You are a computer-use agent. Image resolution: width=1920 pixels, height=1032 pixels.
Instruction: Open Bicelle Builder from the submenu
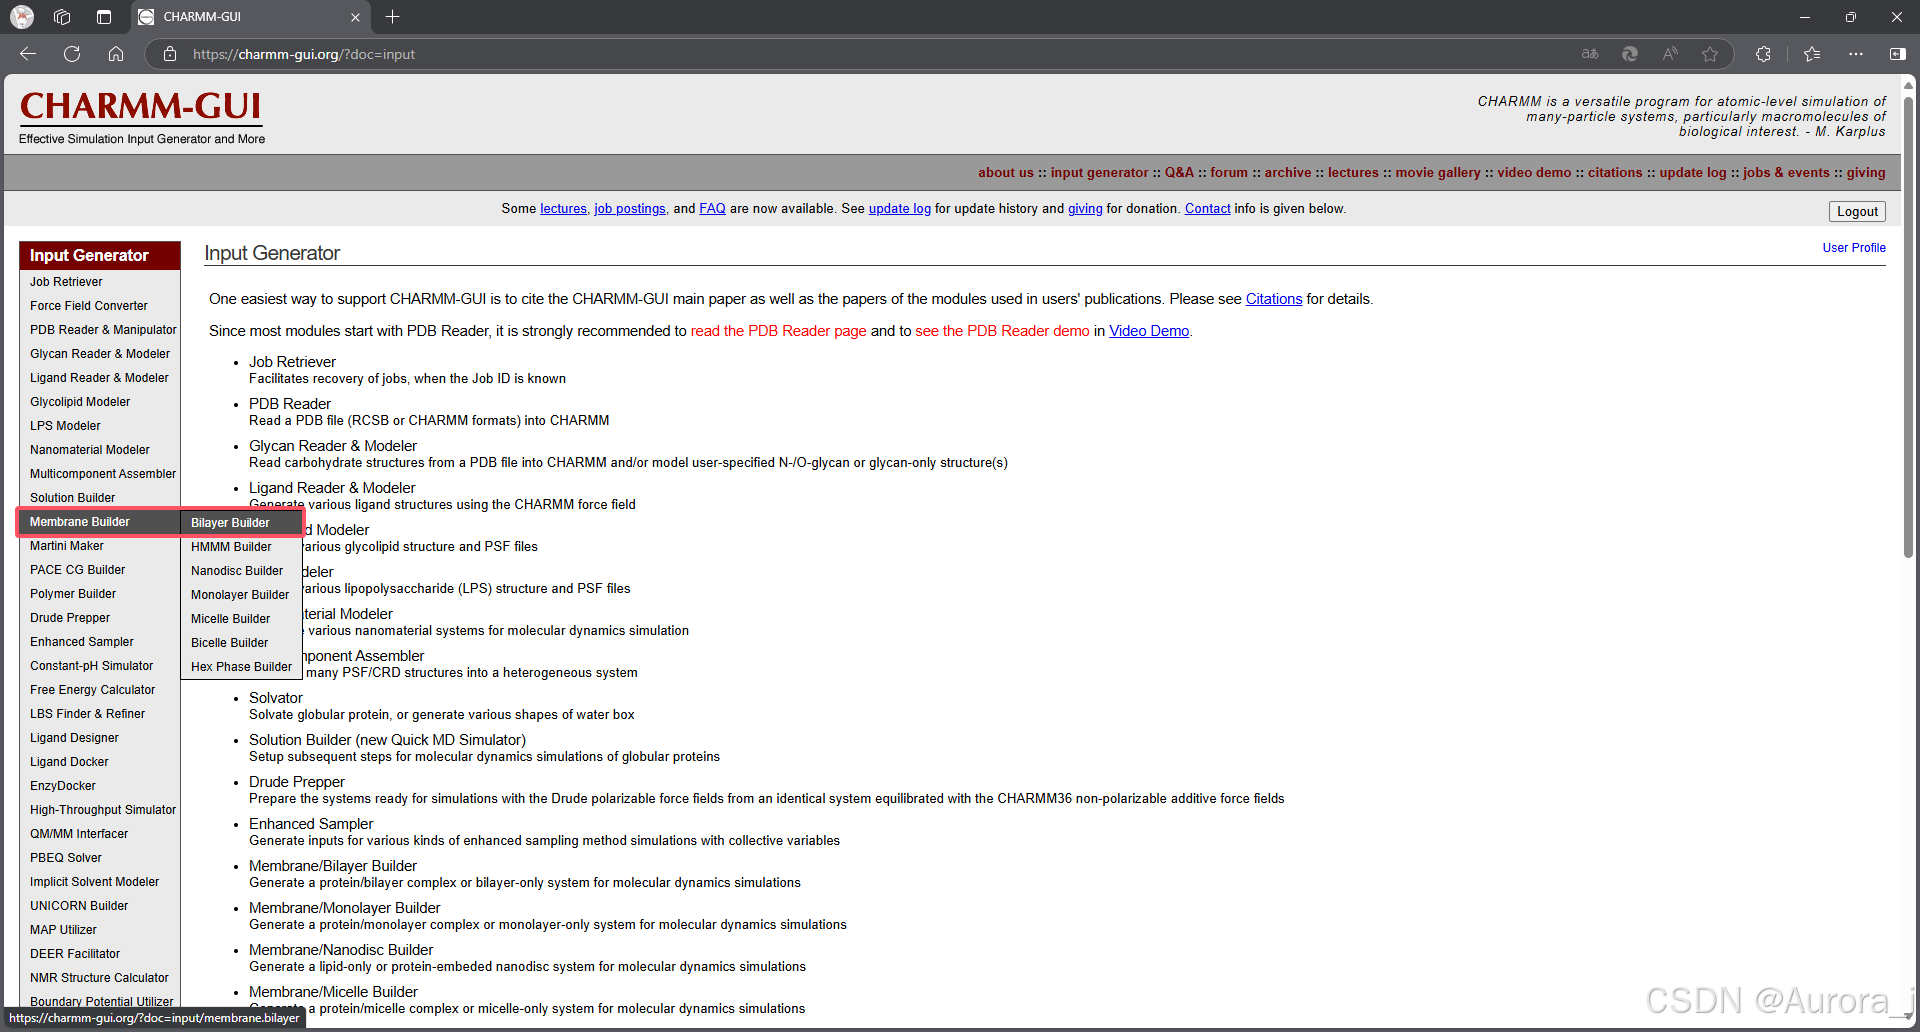click(241, 643)
